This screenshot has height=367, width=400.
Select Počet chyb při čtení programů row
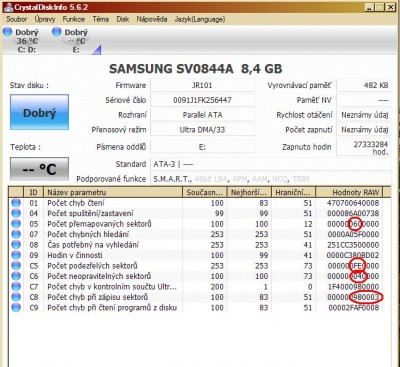pyautogui.click(x=112, y=308)
